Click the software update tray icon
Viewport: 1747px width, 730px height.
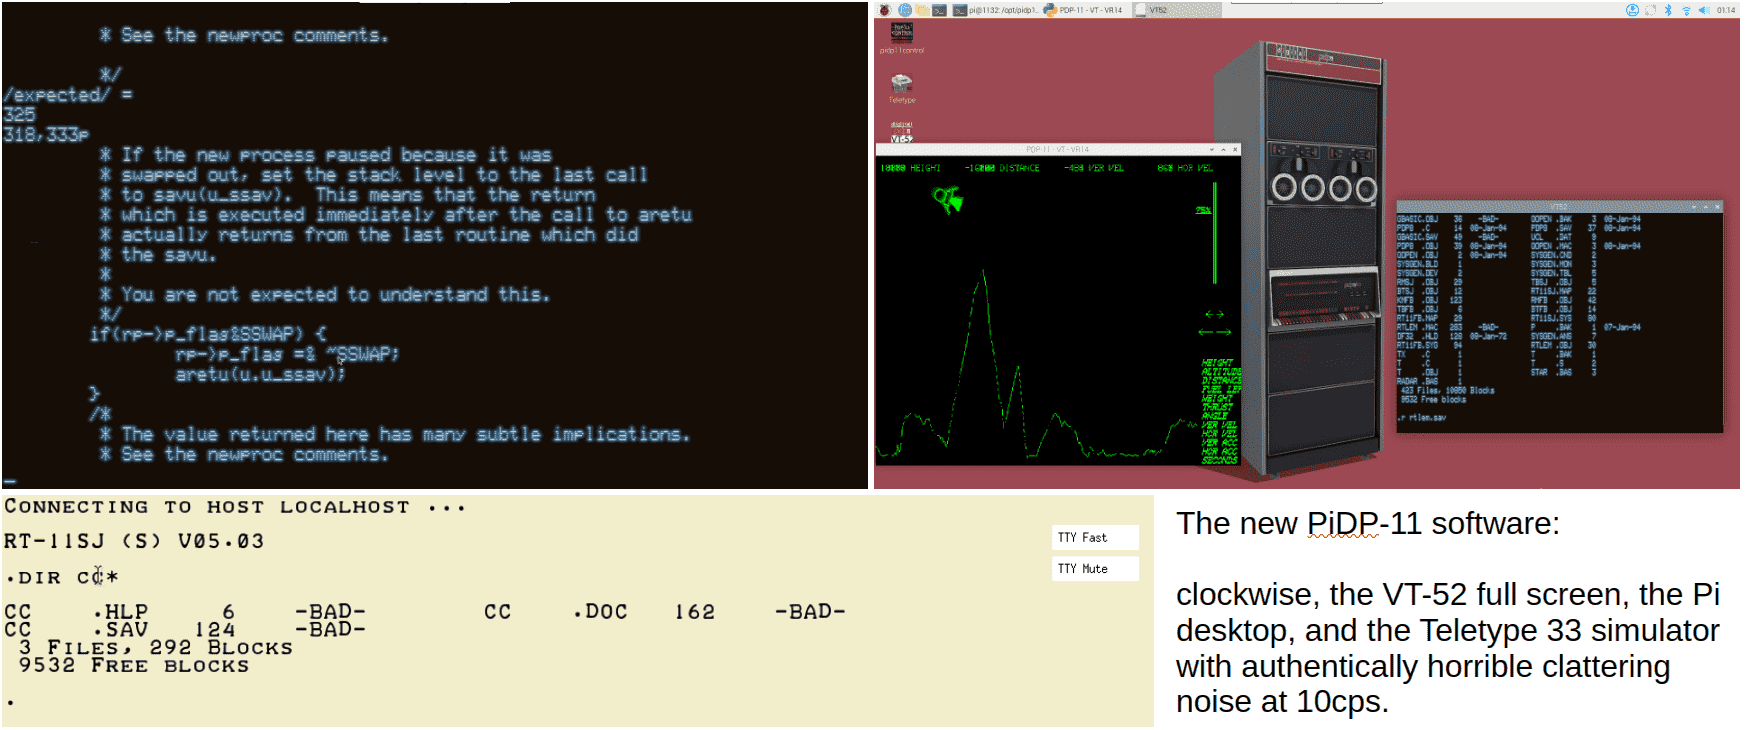point(1632,10)
